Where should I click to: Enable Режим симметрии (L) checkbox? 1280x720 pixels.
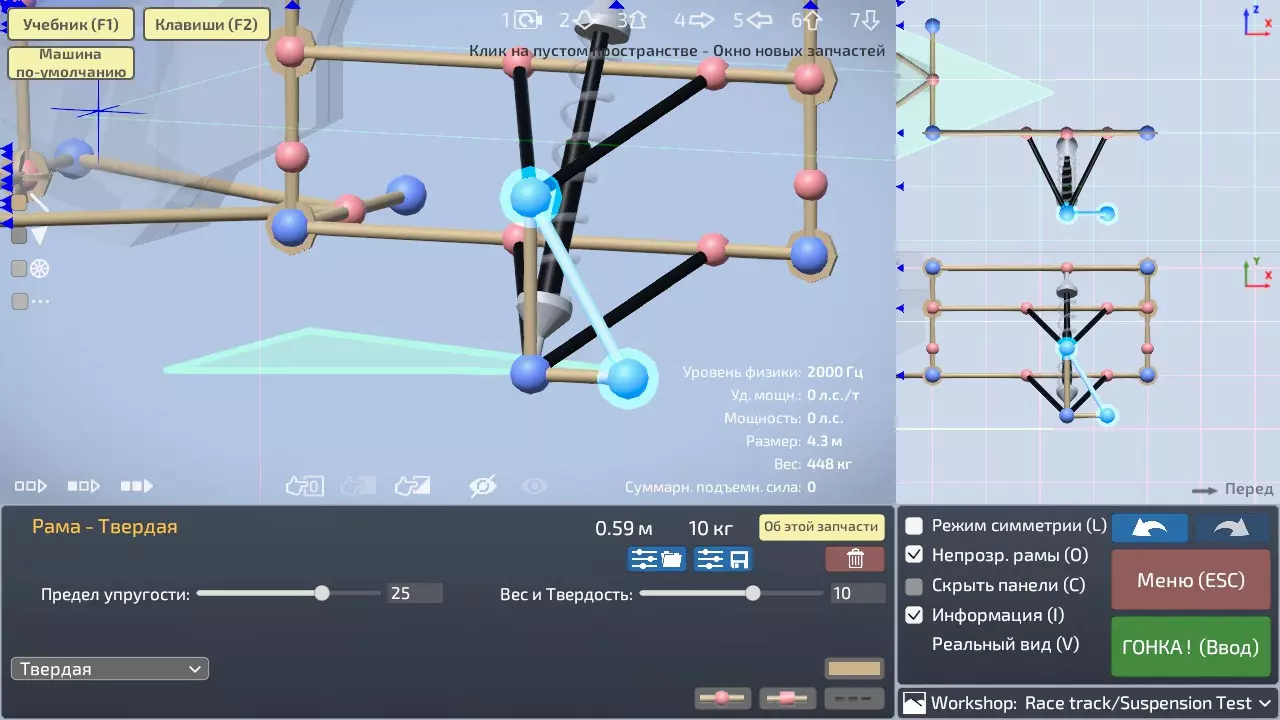click(914, 526)
